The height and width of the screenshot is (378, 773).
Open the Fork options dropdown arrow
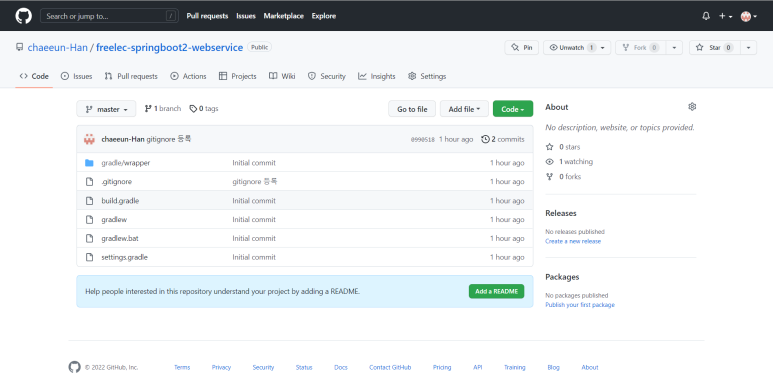click(674, 48)
